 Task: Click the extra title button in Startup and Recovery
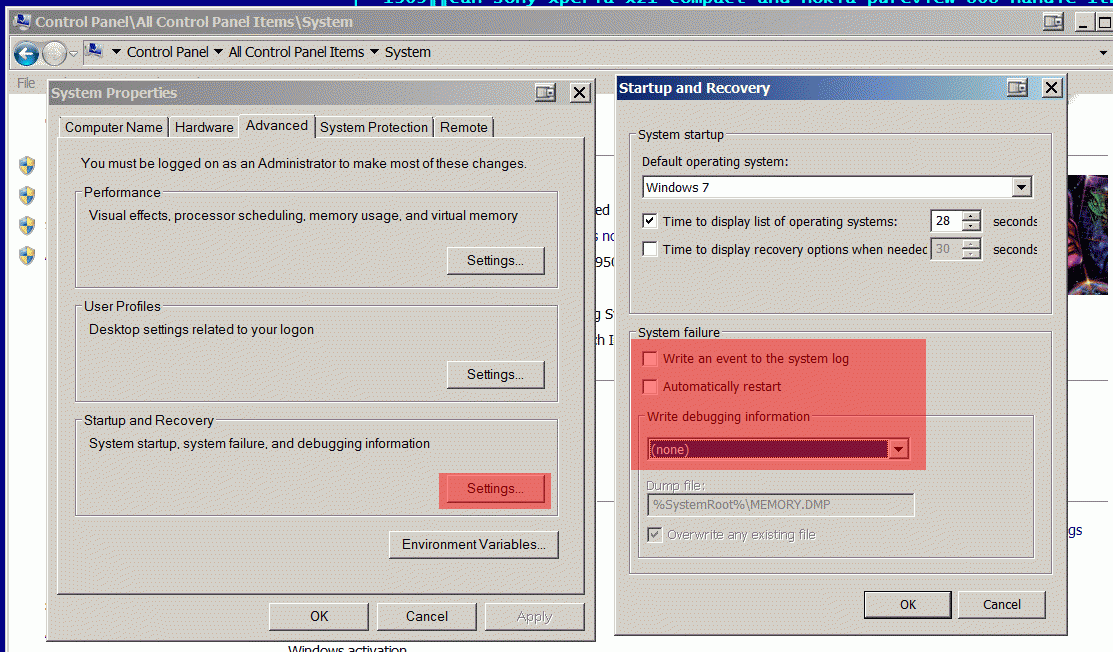[x=1017, y=88]
